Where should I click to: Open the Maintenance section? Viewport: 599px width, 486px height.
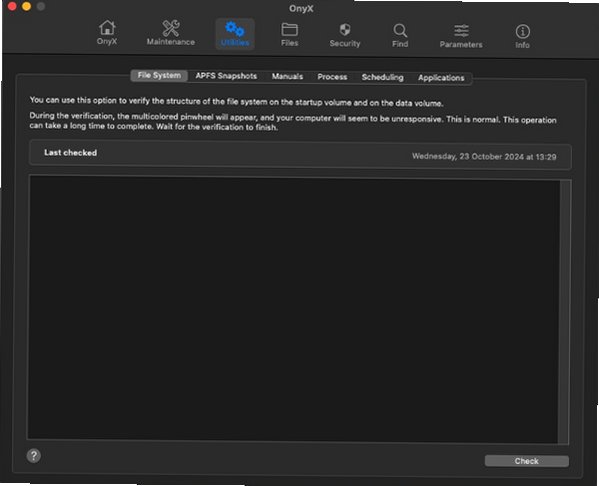[171, 33]
